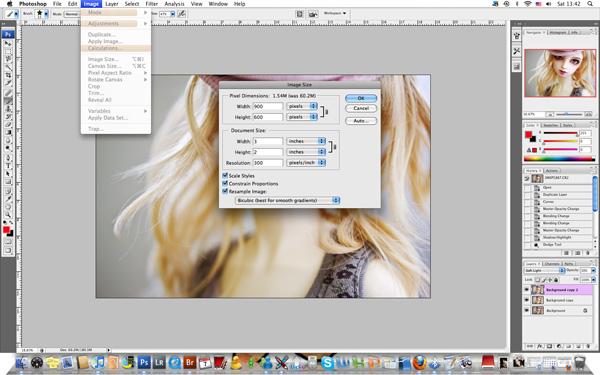The width and height of the screenshot is (600, 375).
Task: Select the Hand tool in the toolbox
Action: (x=8, y=207)
